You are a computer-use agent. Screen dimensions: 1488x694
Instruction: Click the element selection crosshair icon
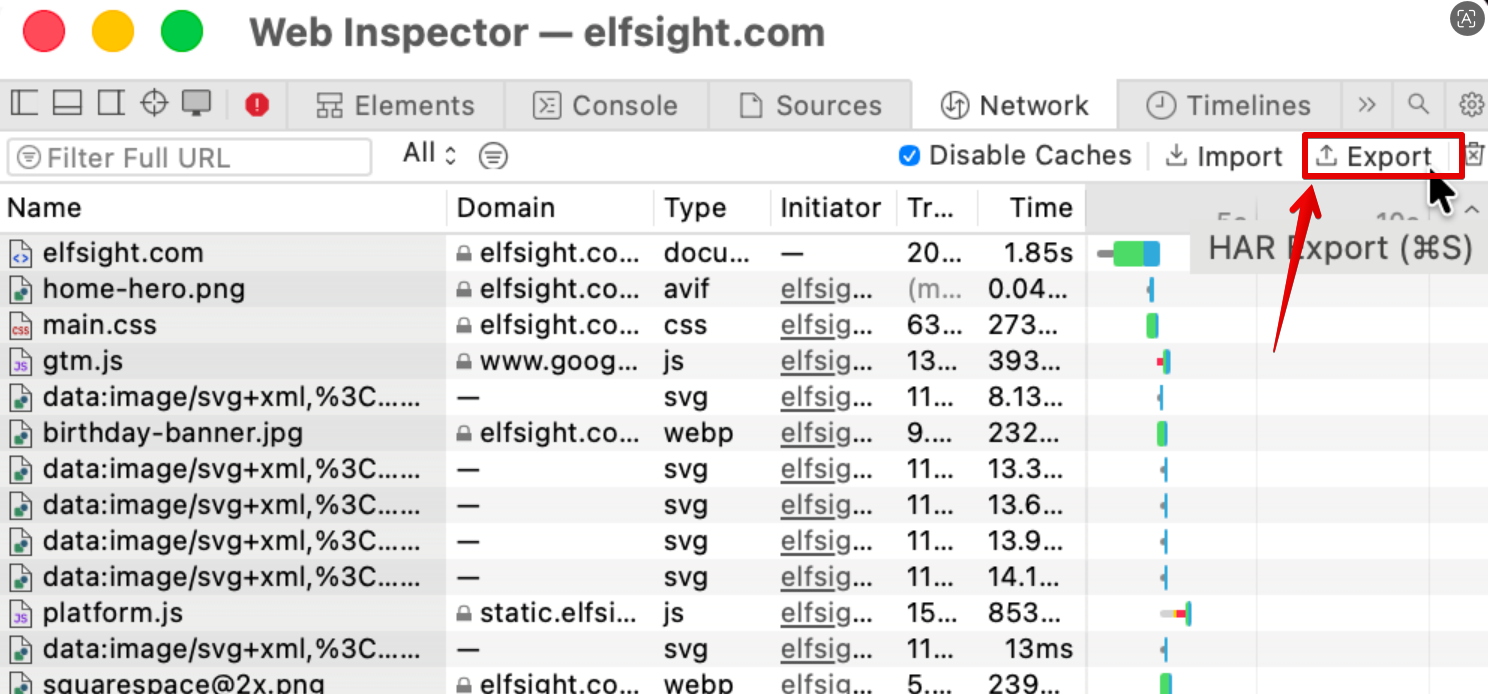[153, 103]
